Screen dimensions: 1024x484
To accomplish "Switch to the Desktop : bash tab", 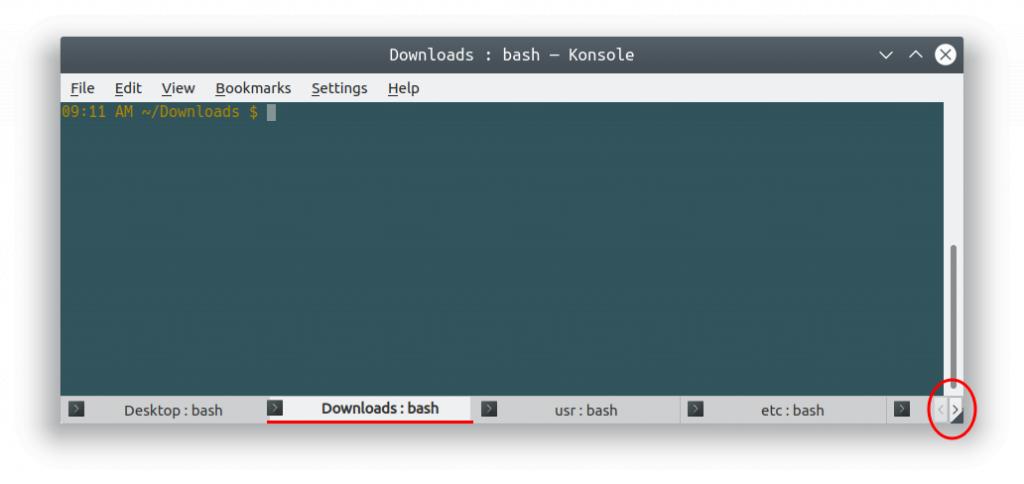I will 173,410.
